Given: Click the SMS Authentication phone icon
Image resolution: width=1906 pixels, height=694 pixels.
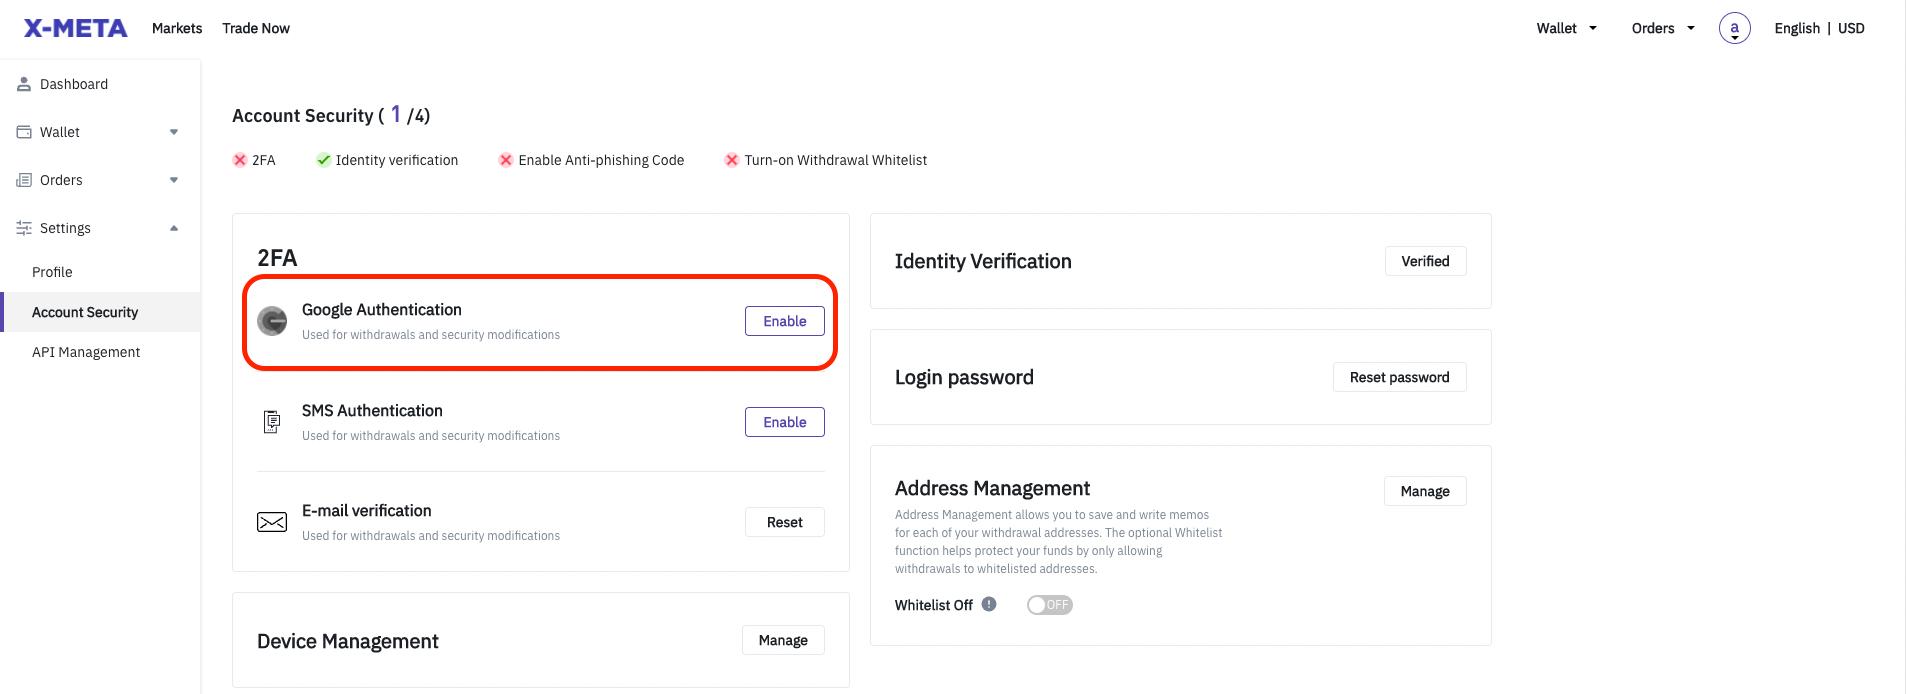Looking at the screenshot, I should click(x=271, y=421).
